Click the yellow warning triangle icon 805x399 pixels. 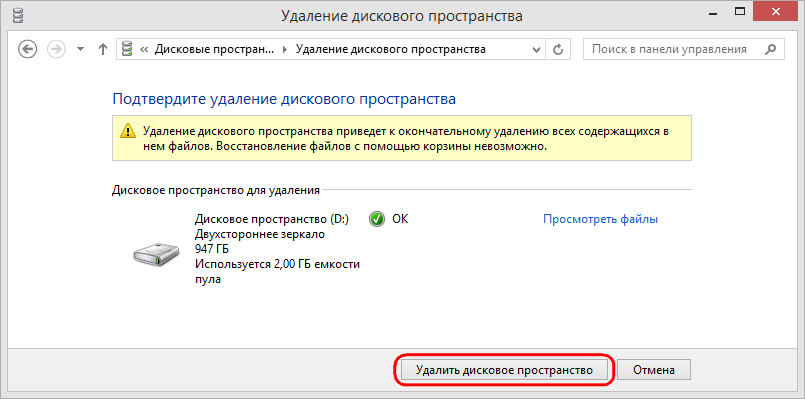point(127,131)
